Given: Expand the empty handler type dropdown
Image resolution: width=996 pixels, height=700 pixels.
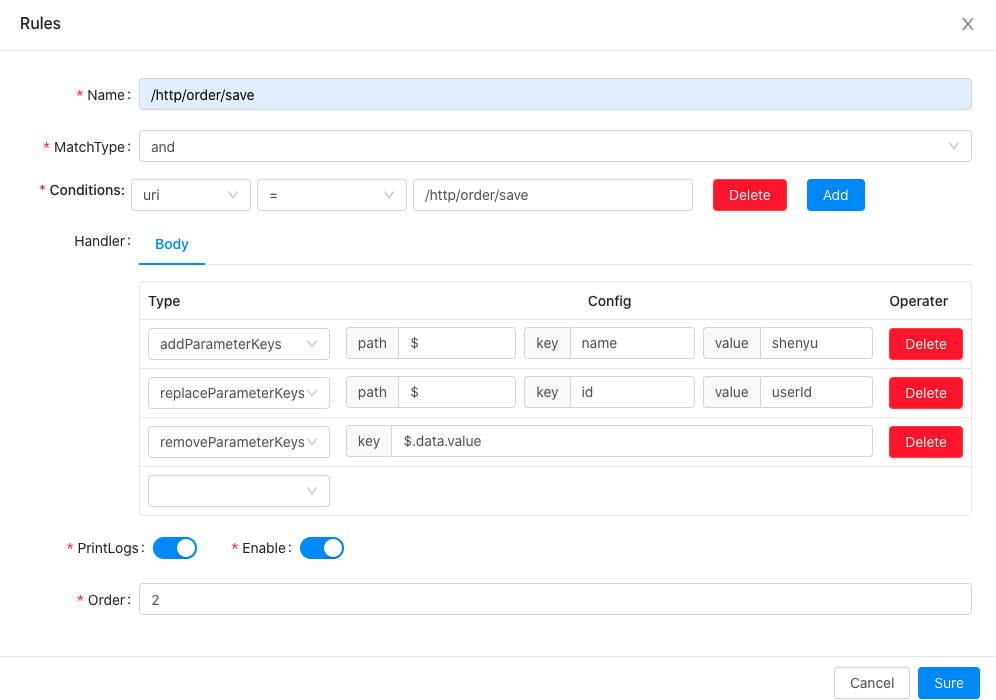Looking at the screenshot, I should [238, 491].
